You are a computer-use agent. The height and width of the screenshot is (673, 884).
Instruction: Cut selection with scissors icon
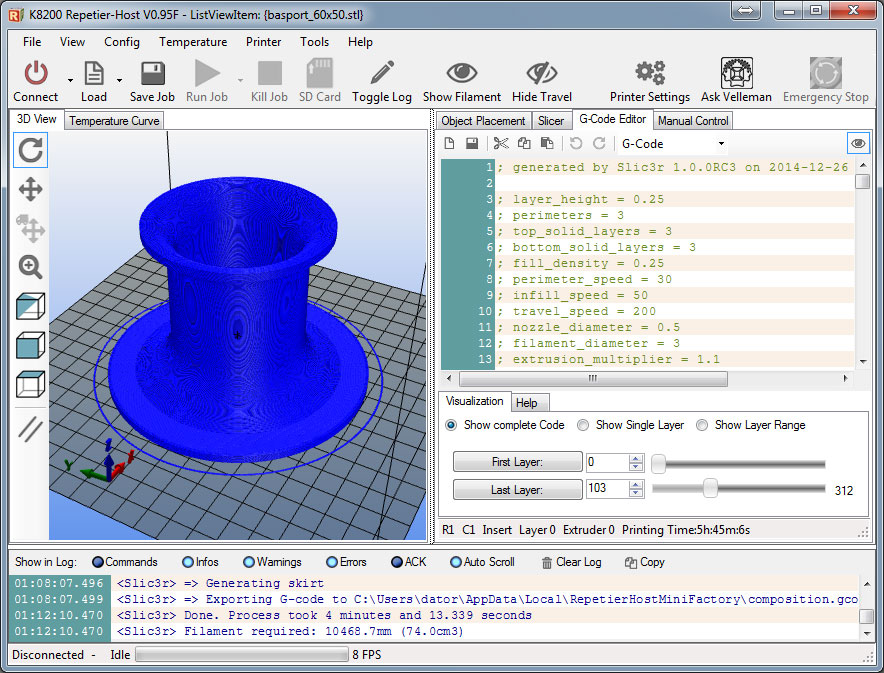501,144
